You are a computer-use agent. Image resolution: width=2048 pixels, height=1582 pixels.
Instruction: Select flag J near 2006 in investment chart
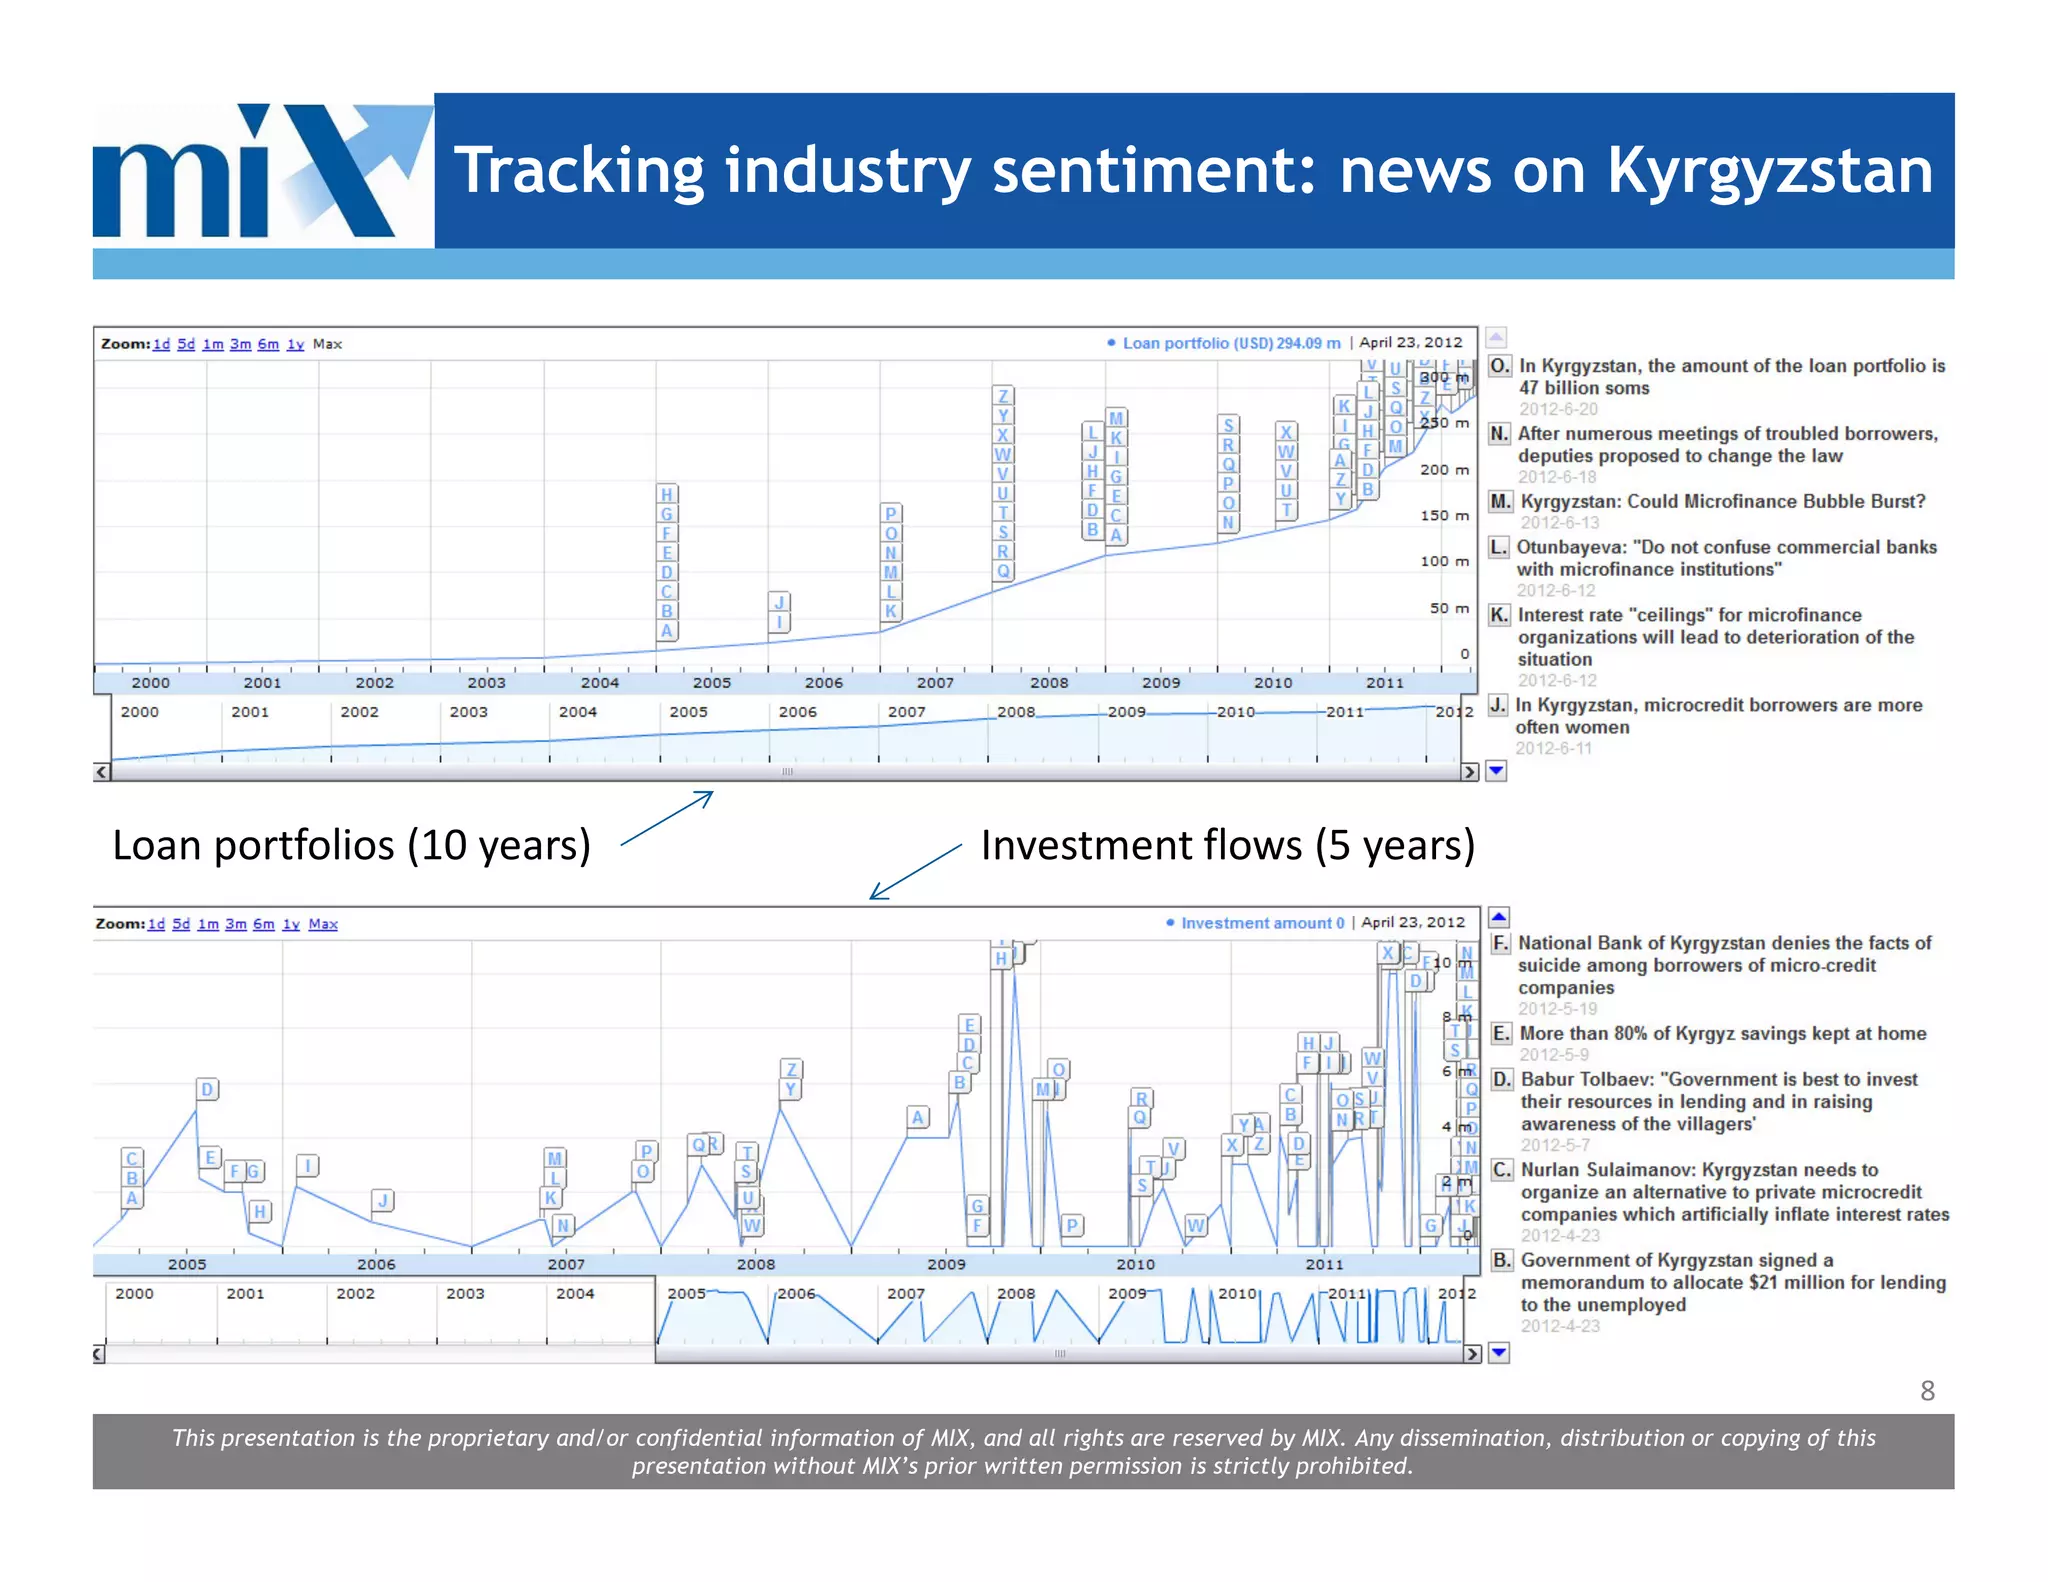point(383,1200)
